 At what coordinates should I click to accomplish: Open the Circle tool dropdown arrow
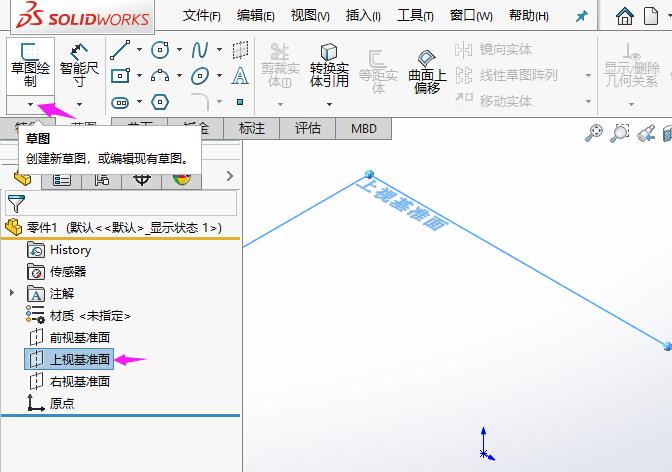pyautogui.click(x=179, y=50)
